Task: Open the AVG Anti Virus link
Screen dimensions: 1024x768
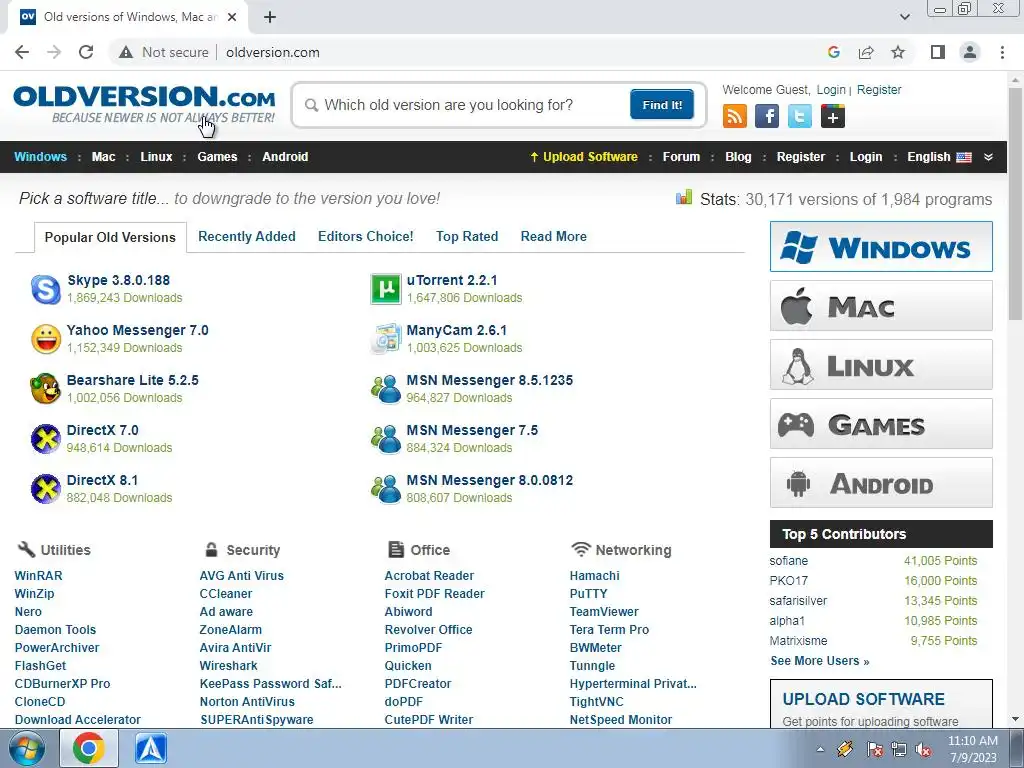Action: tap(242, 575)
